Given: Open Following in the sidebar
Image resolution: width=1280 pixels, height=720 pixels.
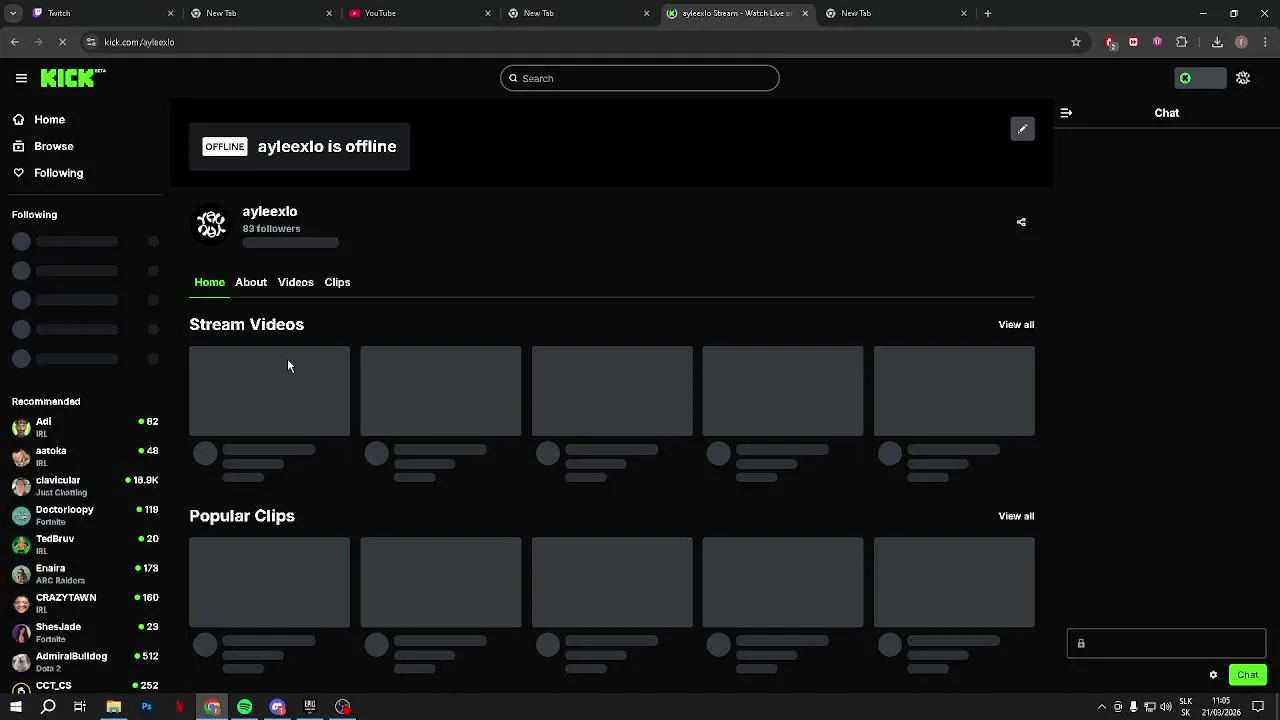Looking at the screenshot, I should [x=58, y=173].
